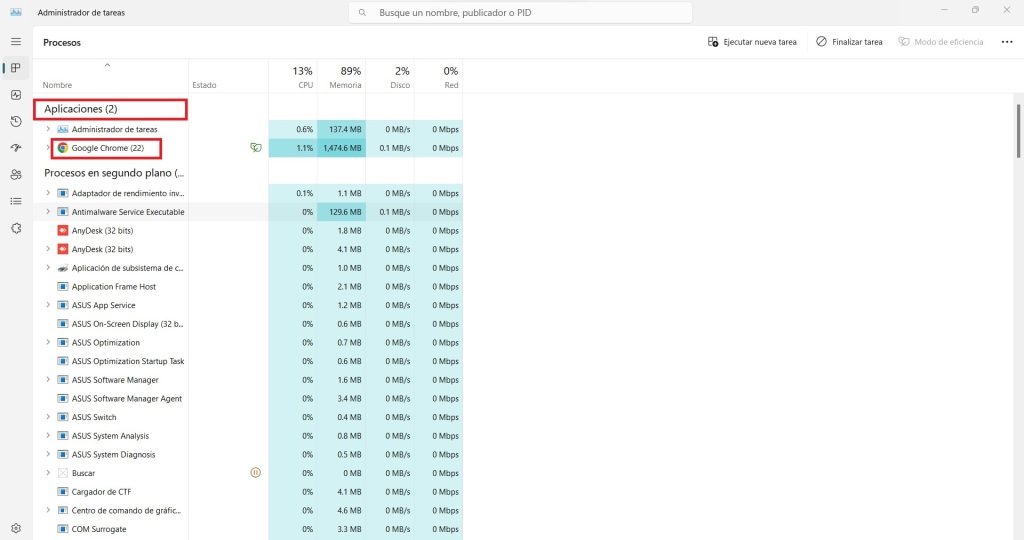Click the Task Manager title bar icon
Screen dimensions: 1024x540
[16, 12]
